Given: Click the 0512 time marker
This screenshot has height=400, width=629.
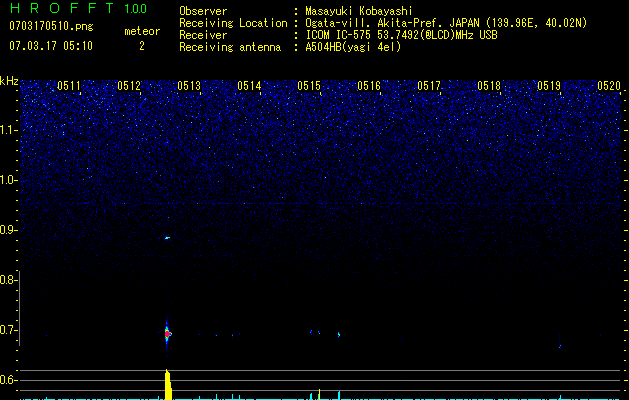Looking at the screenshot, I should coord(129,86).
